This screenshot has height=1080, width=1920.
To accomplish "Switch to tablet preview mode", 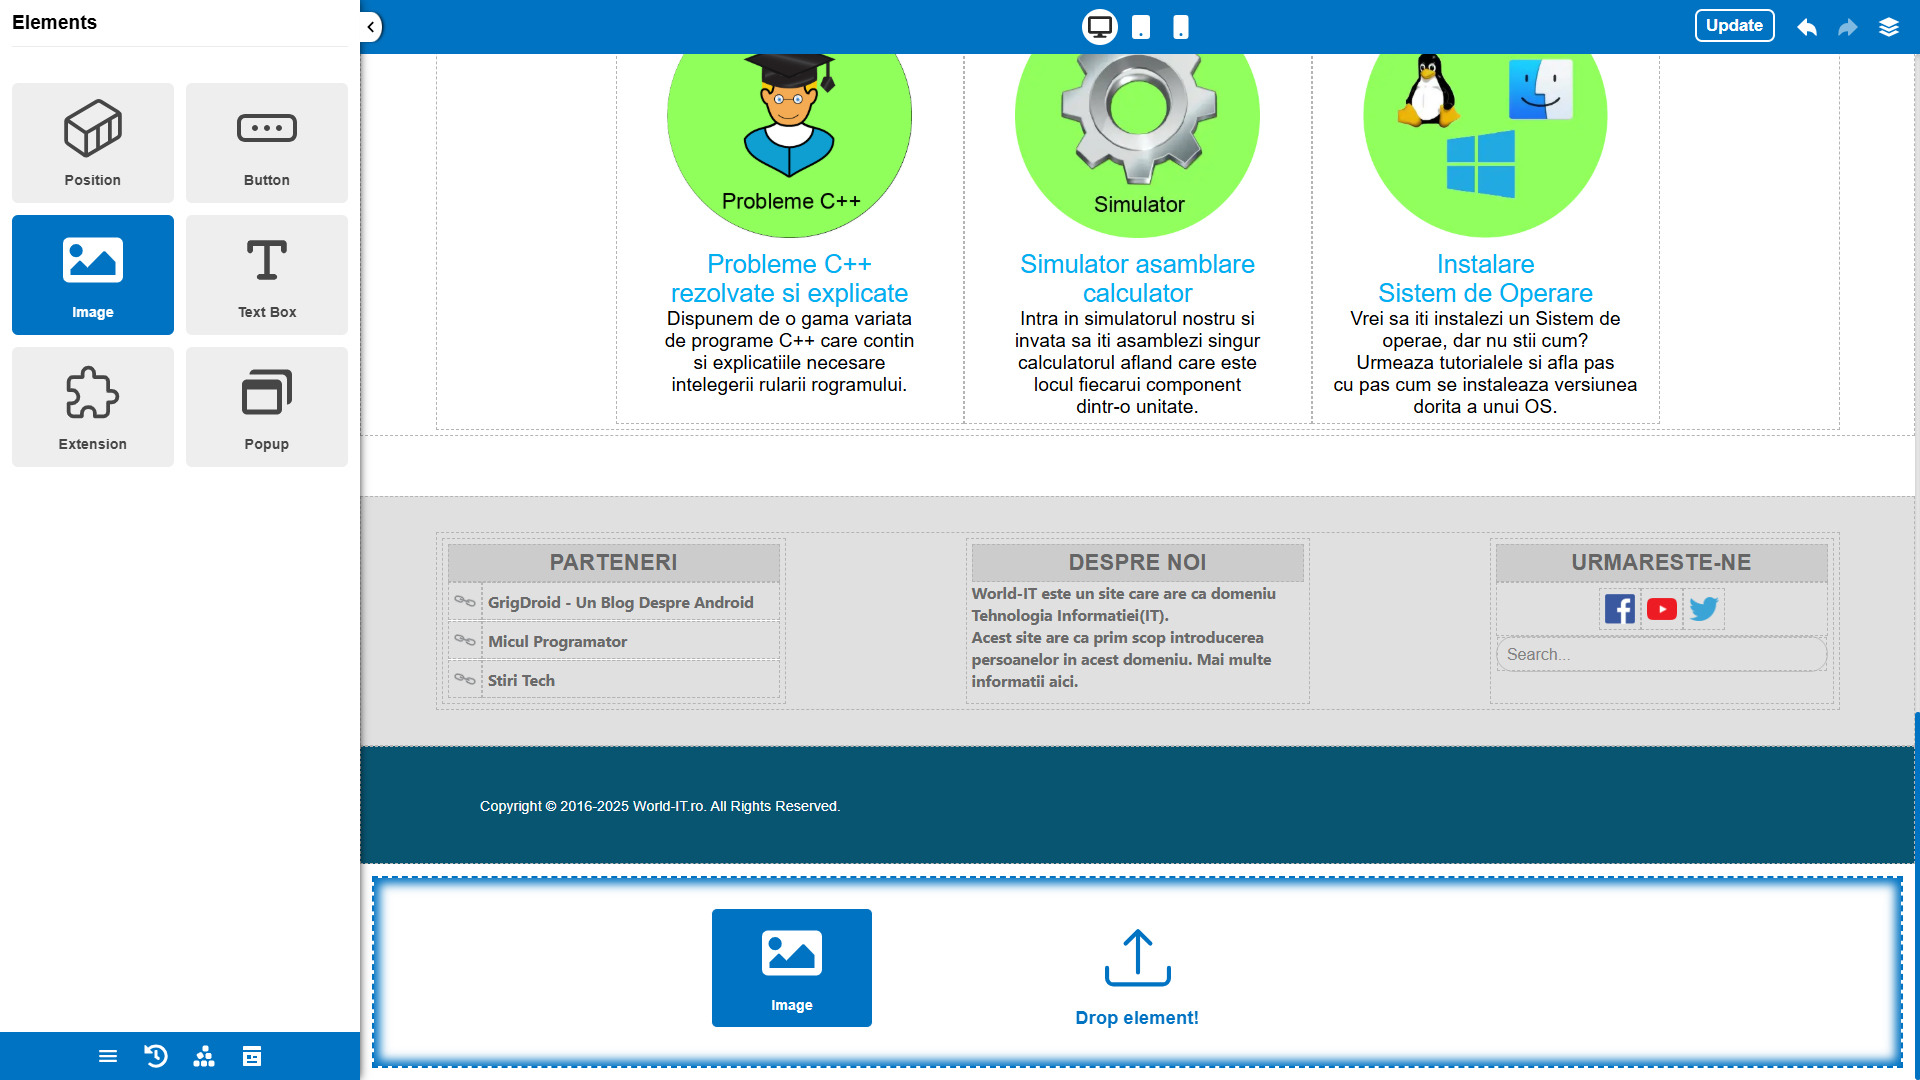I will tap(1141, 27).
